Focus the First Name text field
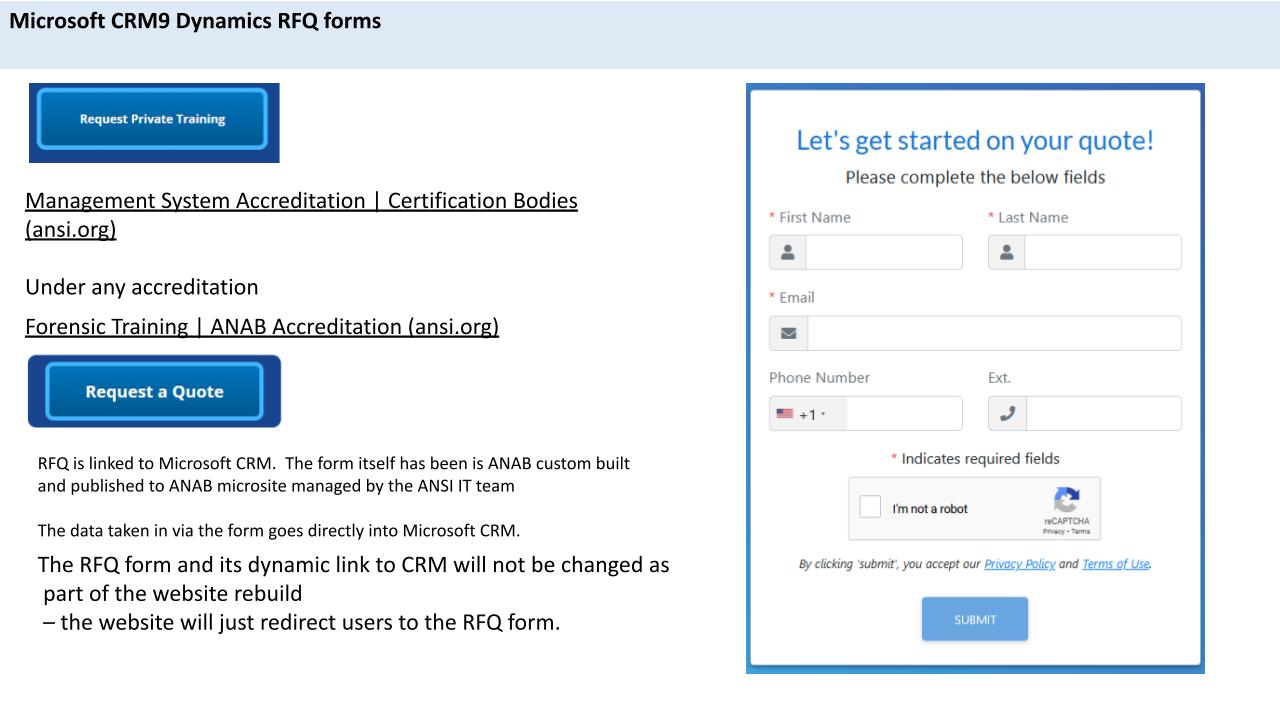The width and height of the screenshot is (1280, 720). click(883, 253)
